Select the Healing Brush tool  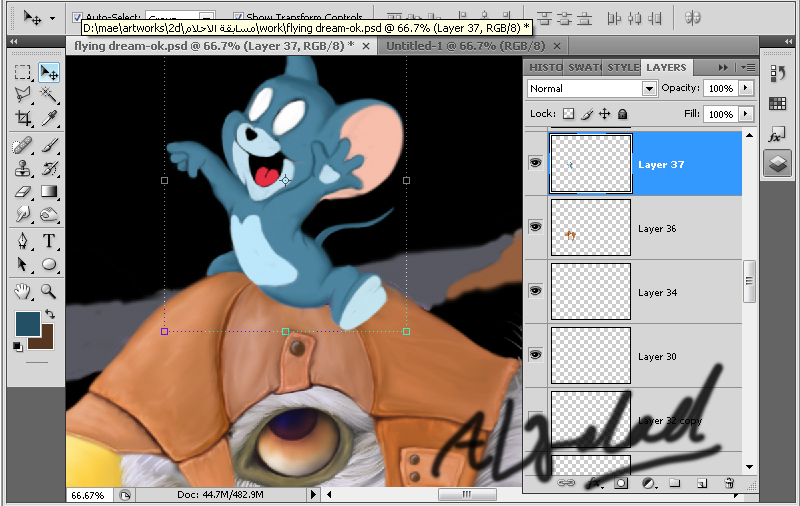coord(22,146)
